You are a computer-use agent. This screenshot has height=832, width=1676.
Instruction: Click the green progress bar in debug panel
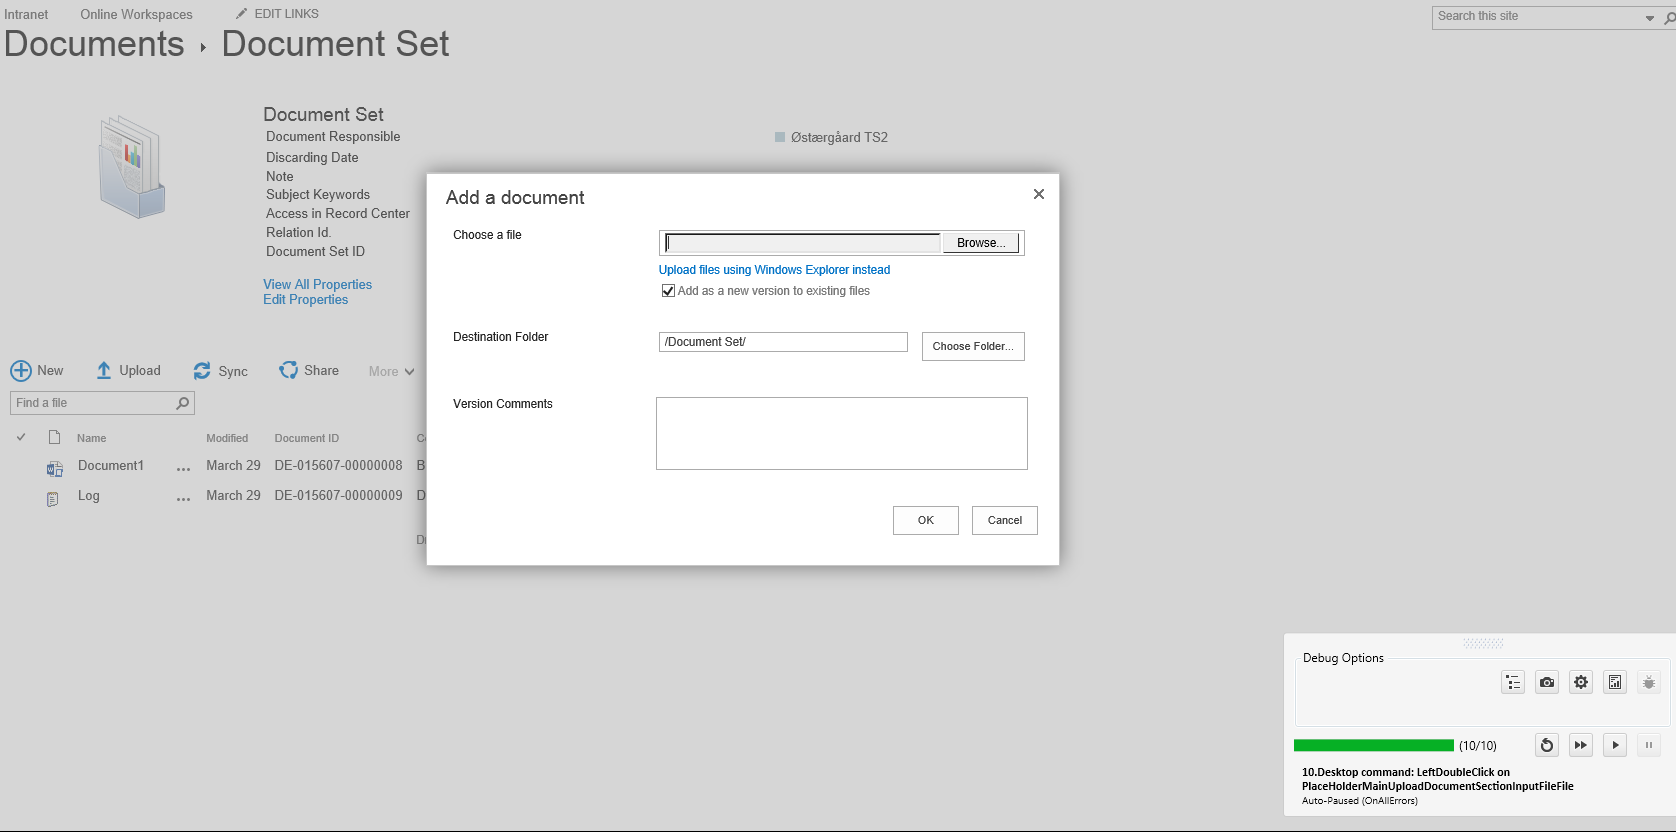(1373, 745)
